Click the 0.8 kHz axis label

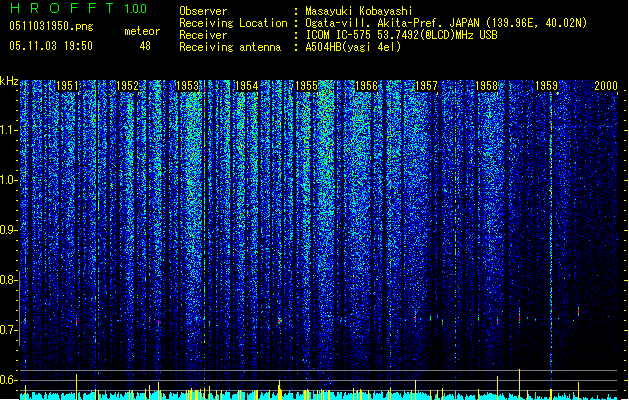(x=8, y=280)
